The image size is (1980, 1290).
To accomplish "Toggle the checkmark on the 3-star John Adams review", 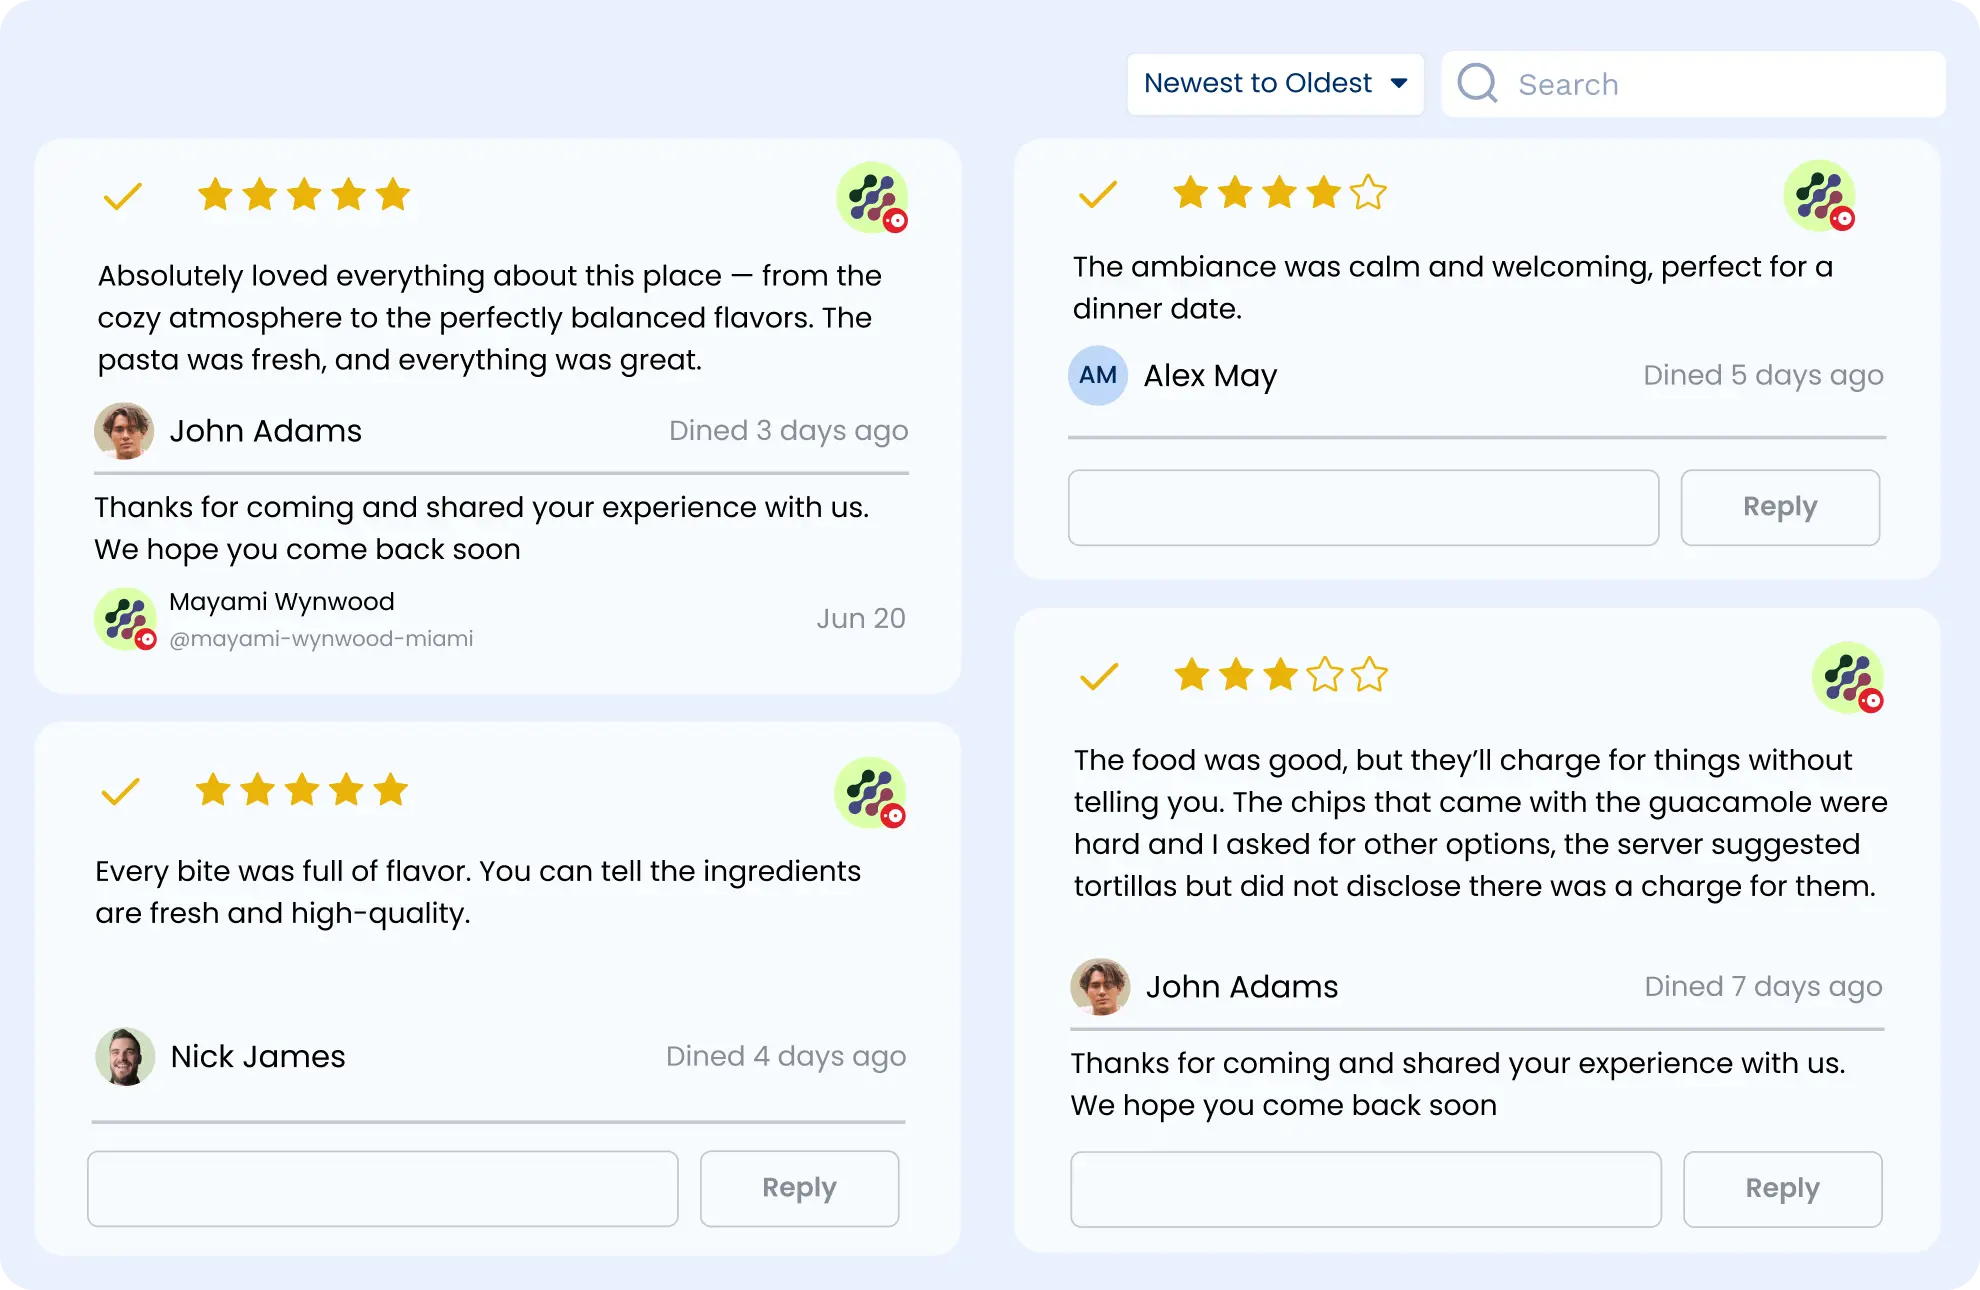I will (1097, 676).
